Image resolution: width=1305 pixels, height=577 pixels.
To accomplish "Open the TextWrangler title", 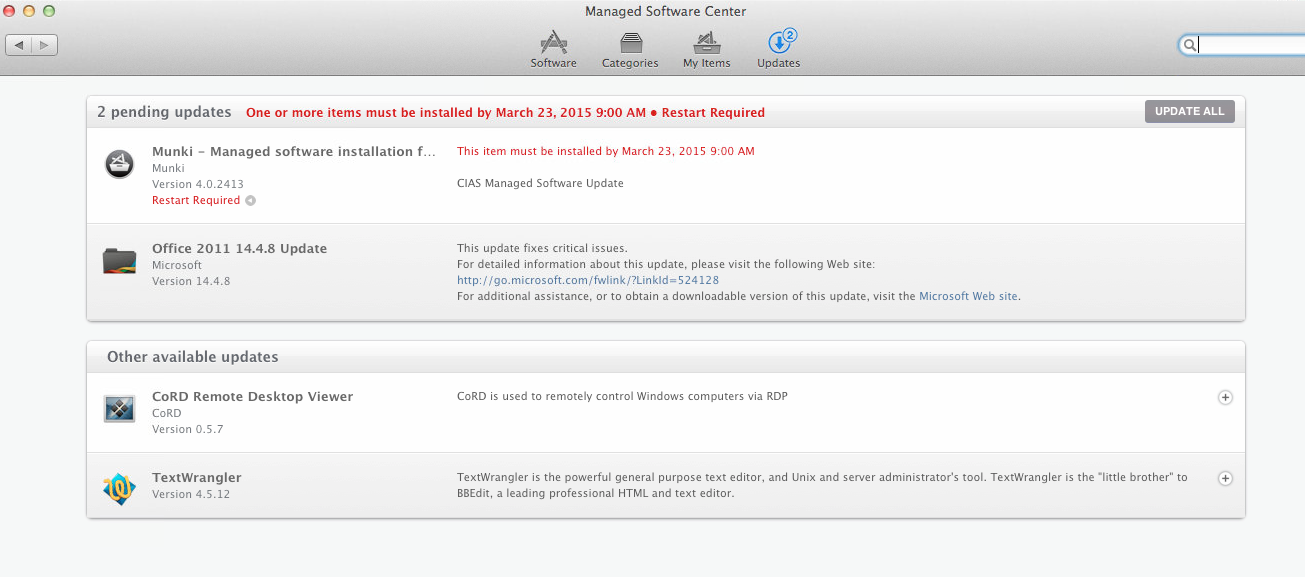I will click(197, 478).
